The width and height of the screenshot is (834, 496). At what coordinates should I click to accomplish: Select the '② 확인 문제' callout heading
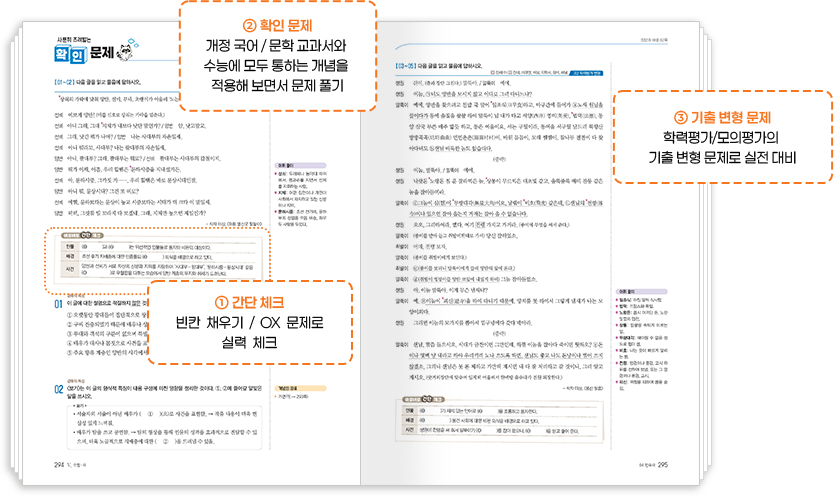pos(277,26)
